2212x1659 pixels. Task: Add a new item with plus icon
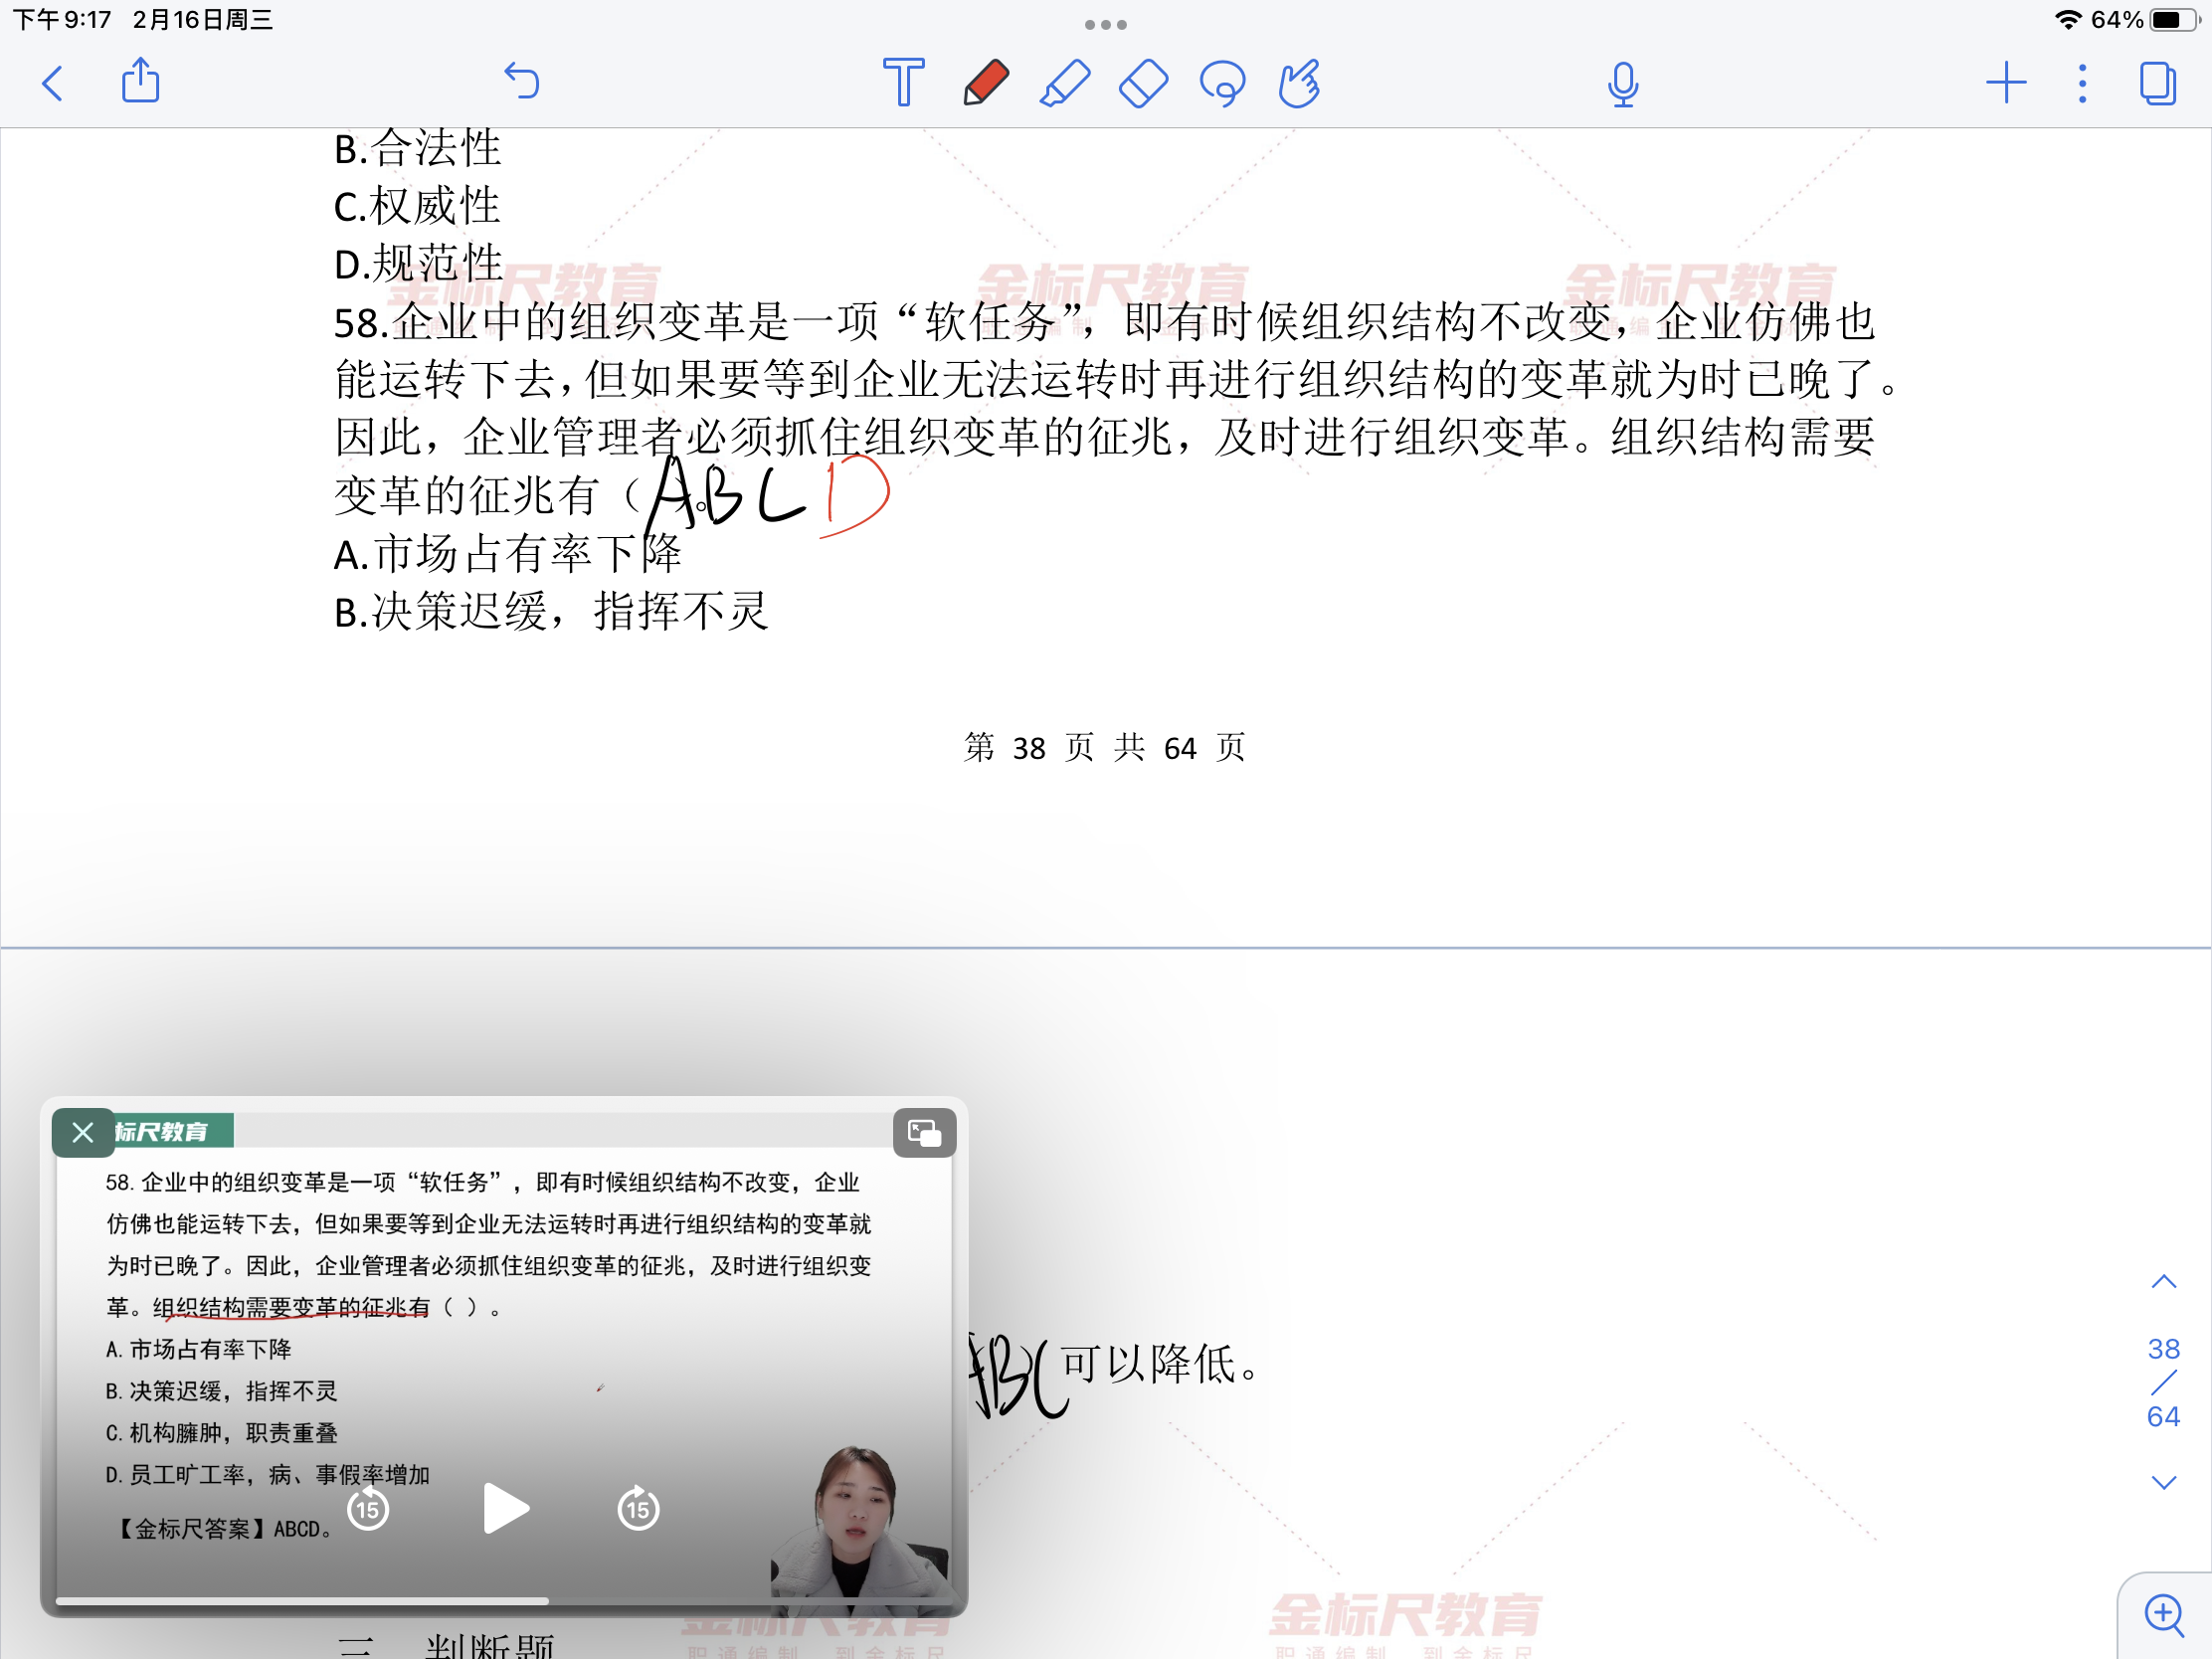2005,83
